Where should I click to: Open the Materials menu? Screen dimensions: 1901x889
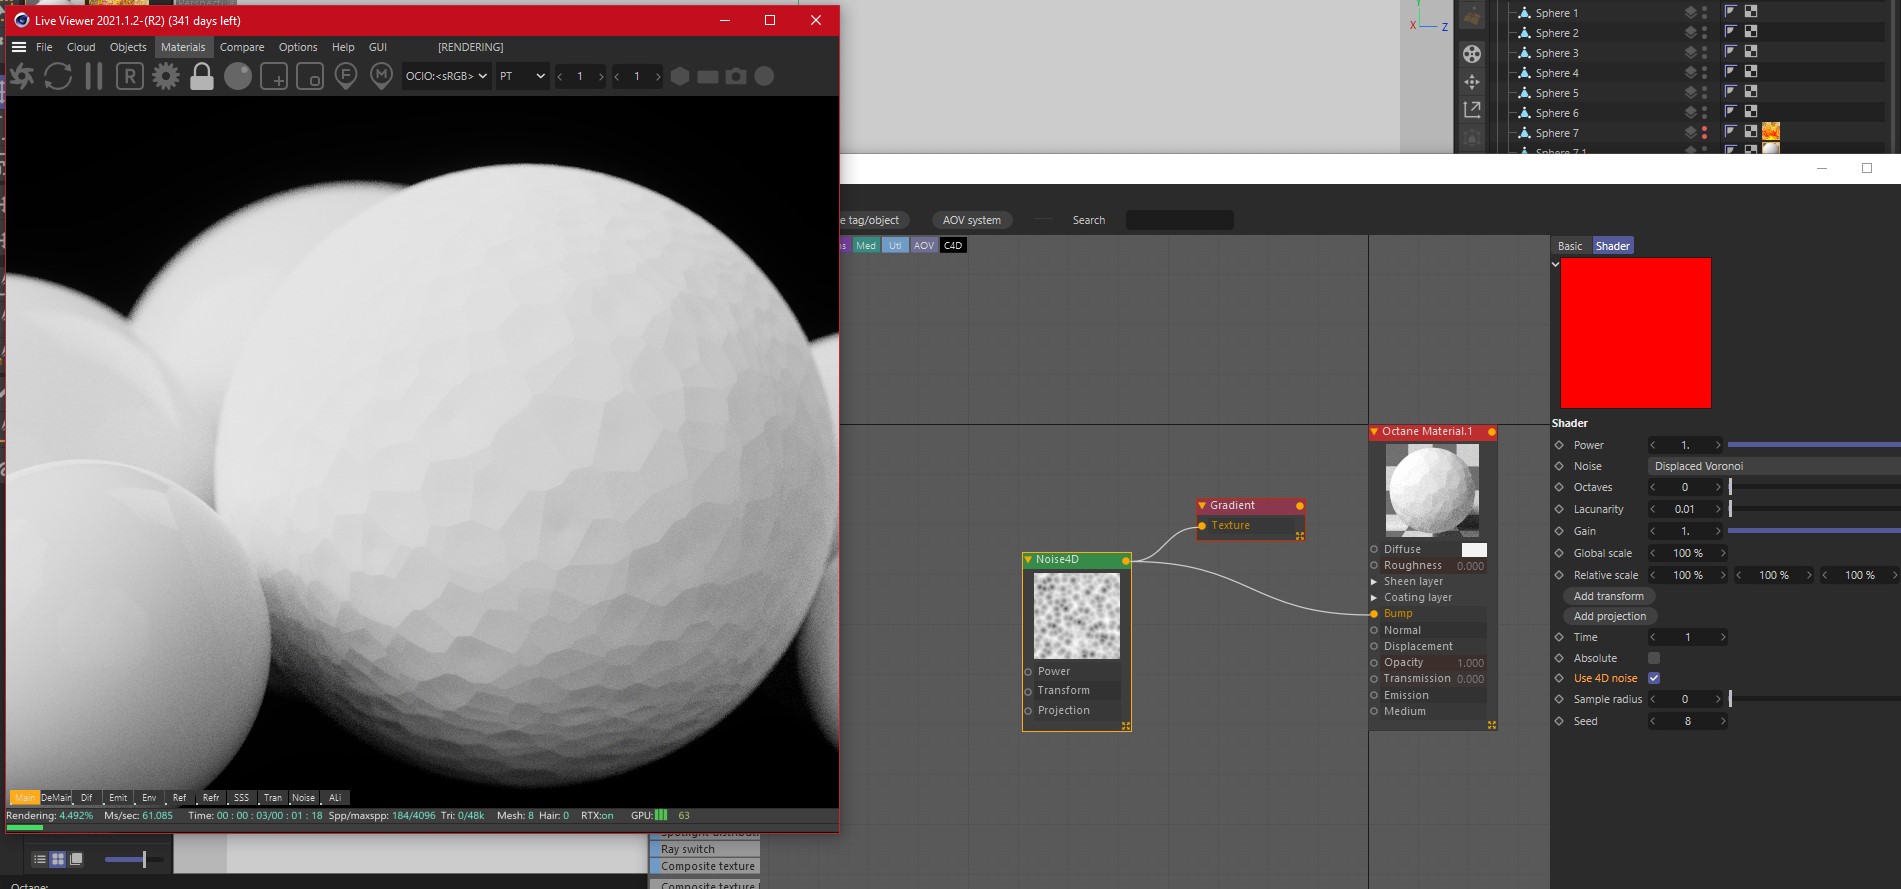tap(183, 47)
